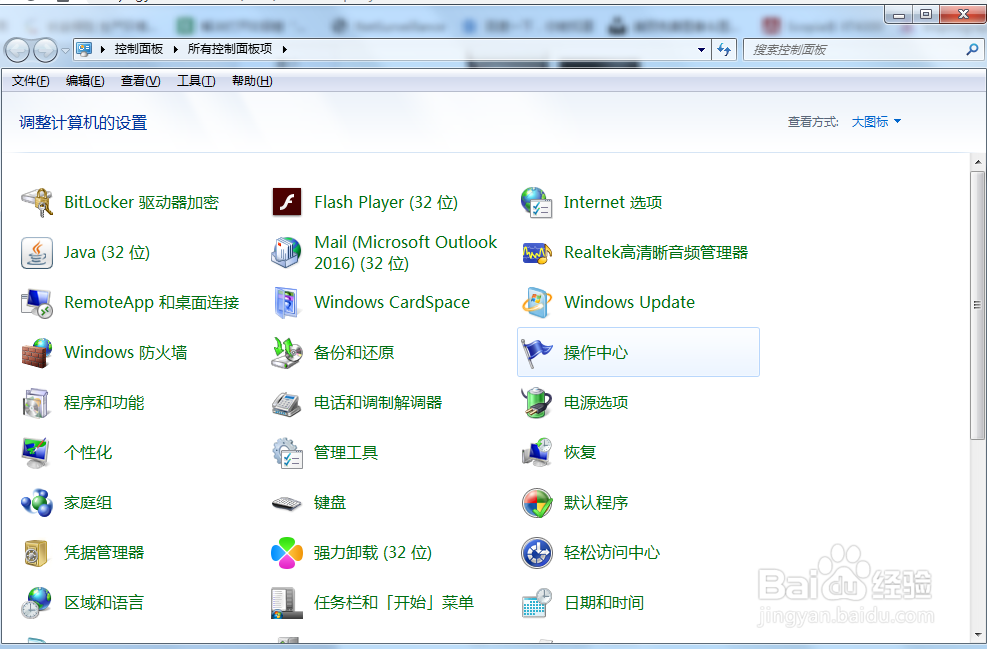This screenshot has height=649, width=987.
Task: Click the Control Panel icon in address bar
Action: click(x=84, y=49)
